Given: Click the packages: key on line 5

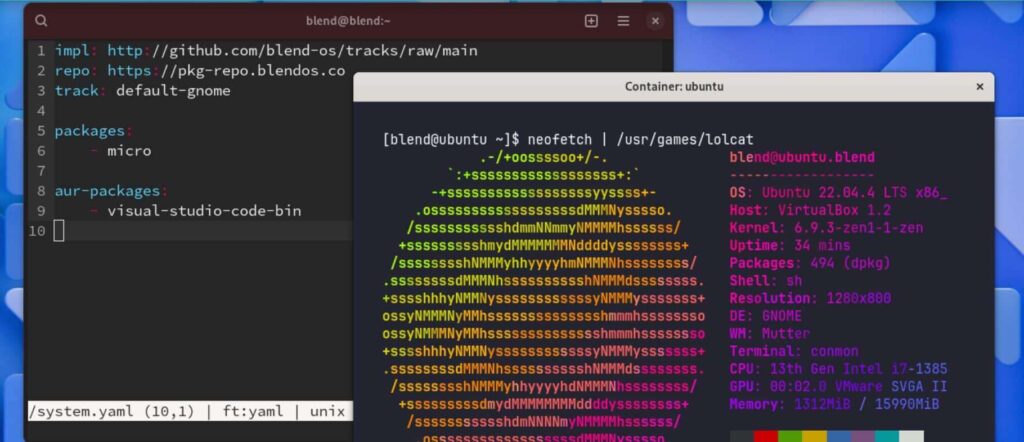Looking at the screenshot, I should pyautogui.click(x=93, y=131).
